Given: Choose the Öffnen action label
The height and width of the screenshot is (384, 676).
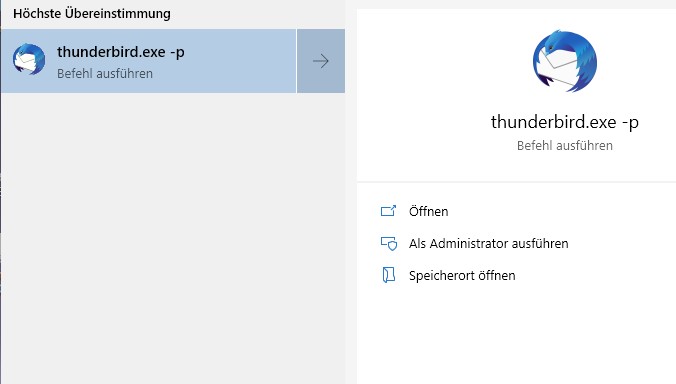Looking at the screenshot, I should pos(429,212).
